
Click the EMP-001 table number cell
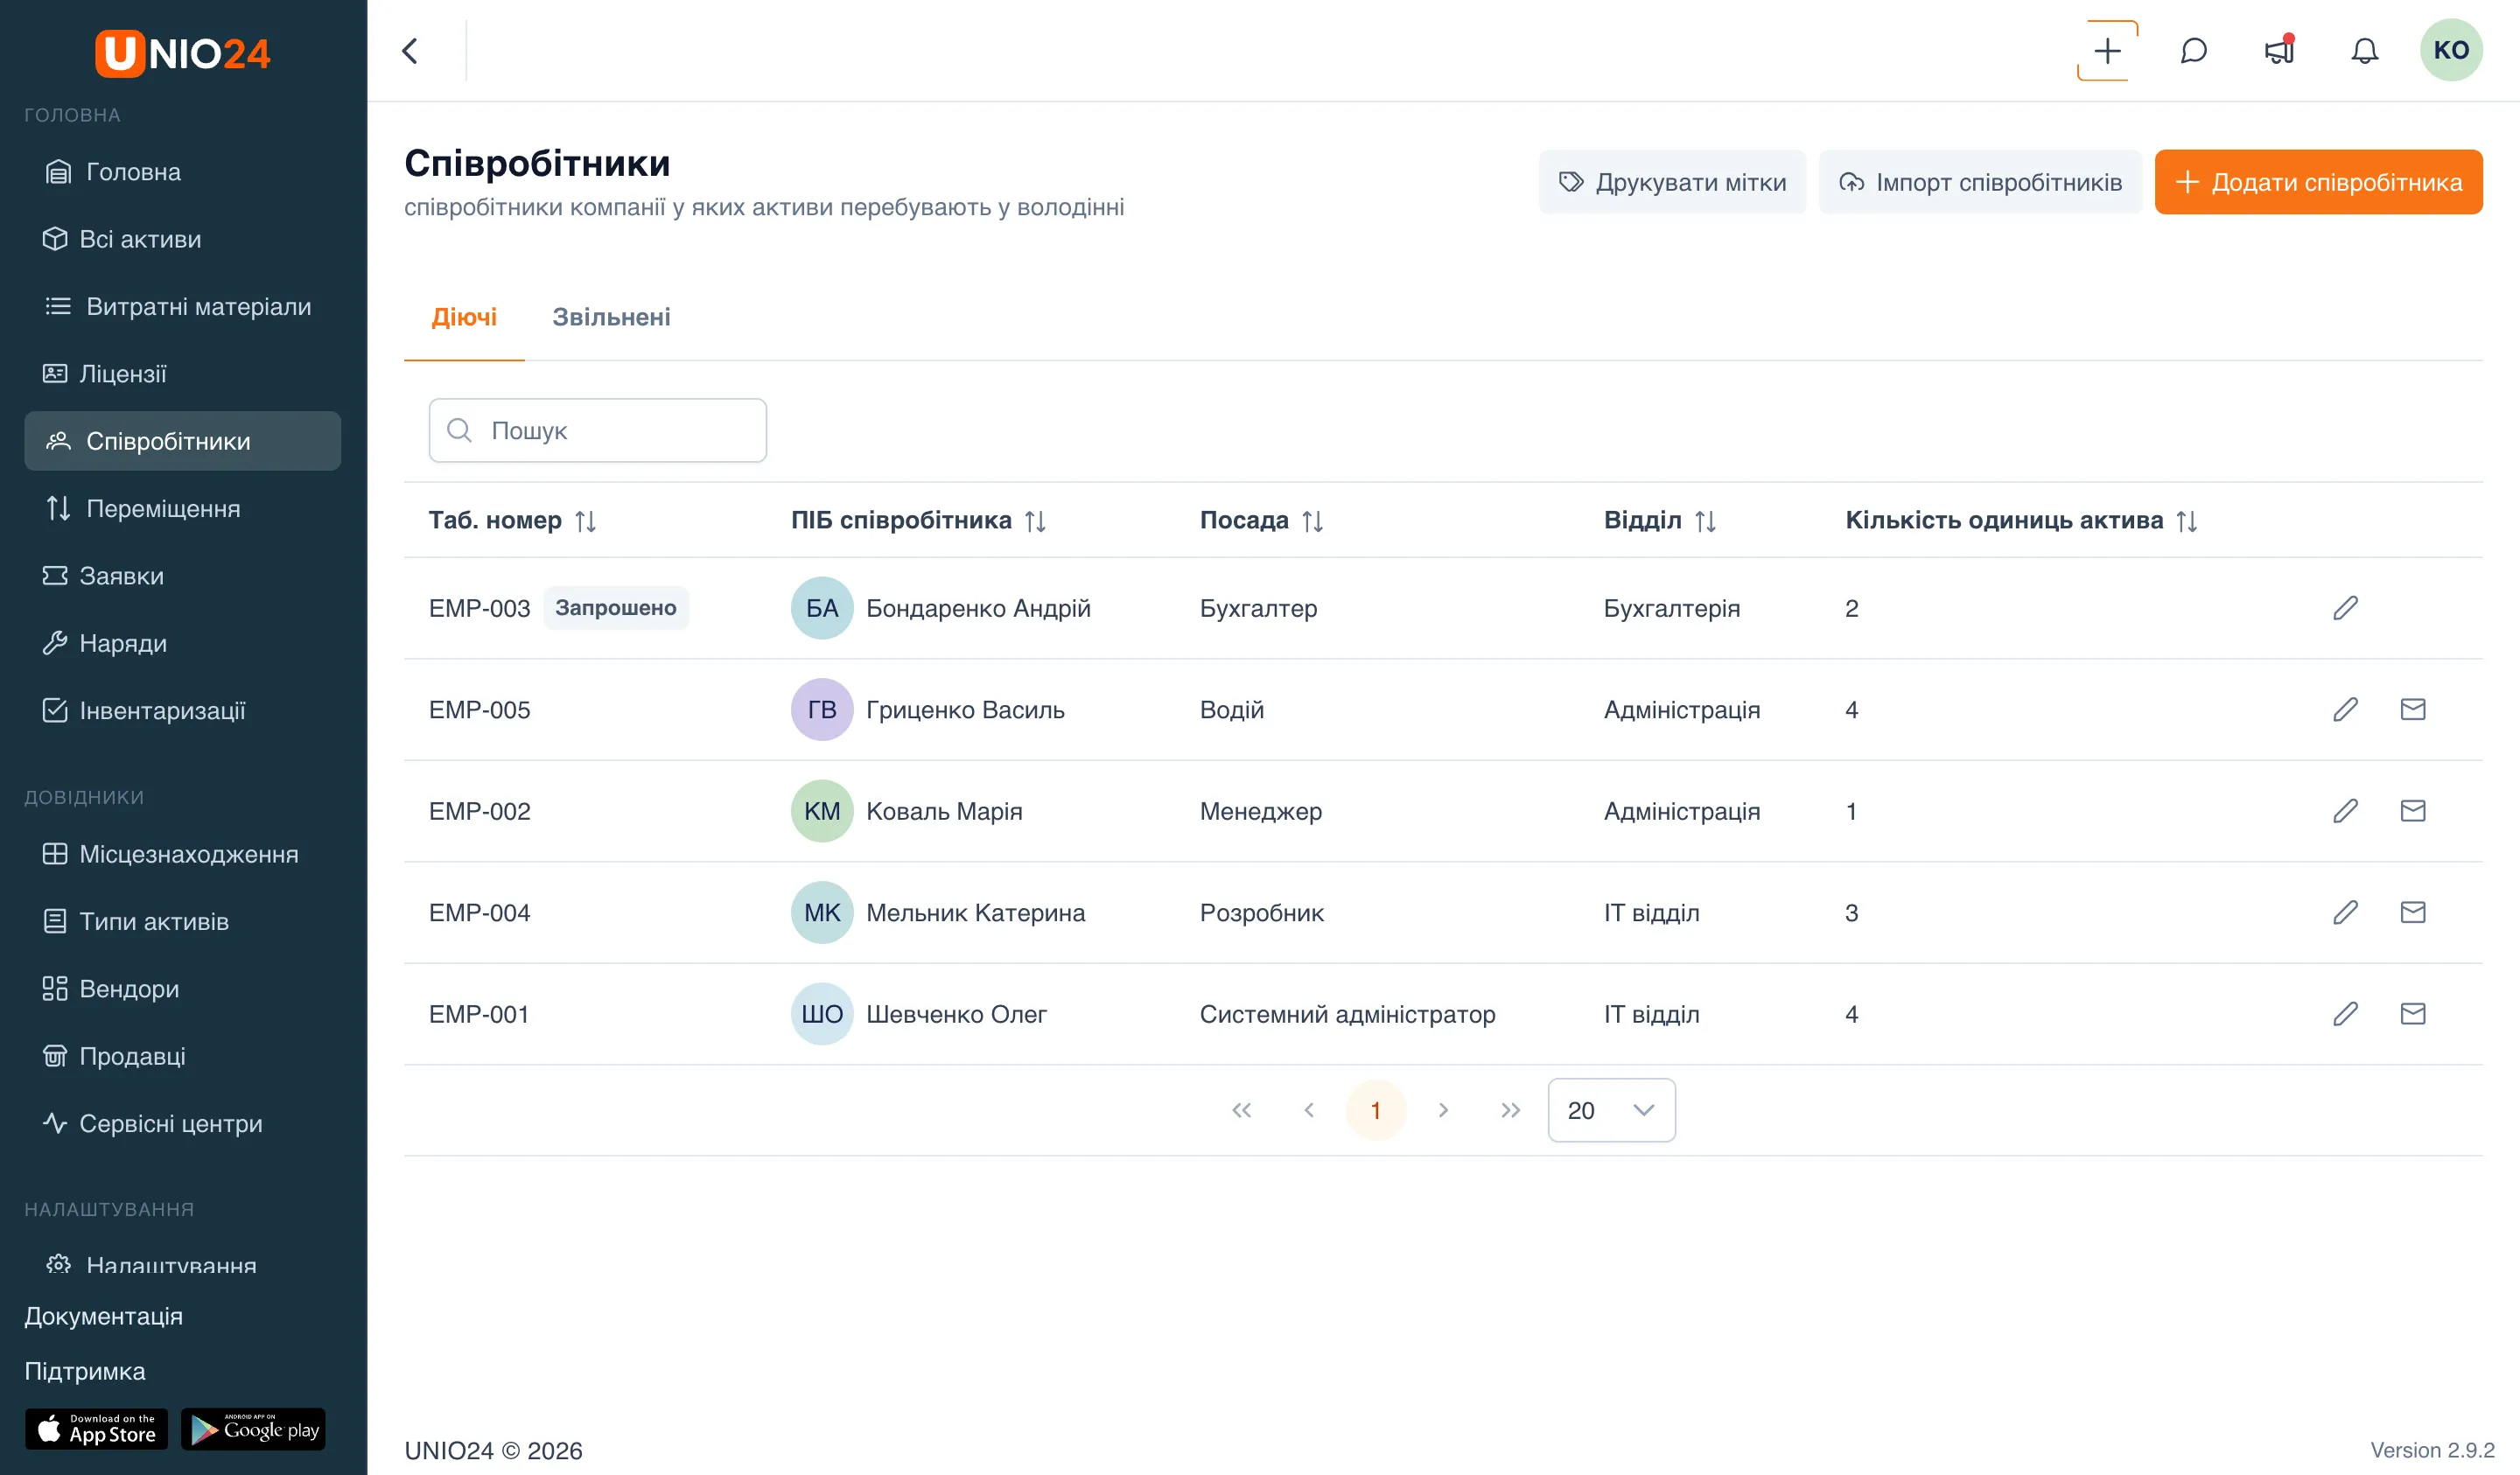tap(478, 1014)
